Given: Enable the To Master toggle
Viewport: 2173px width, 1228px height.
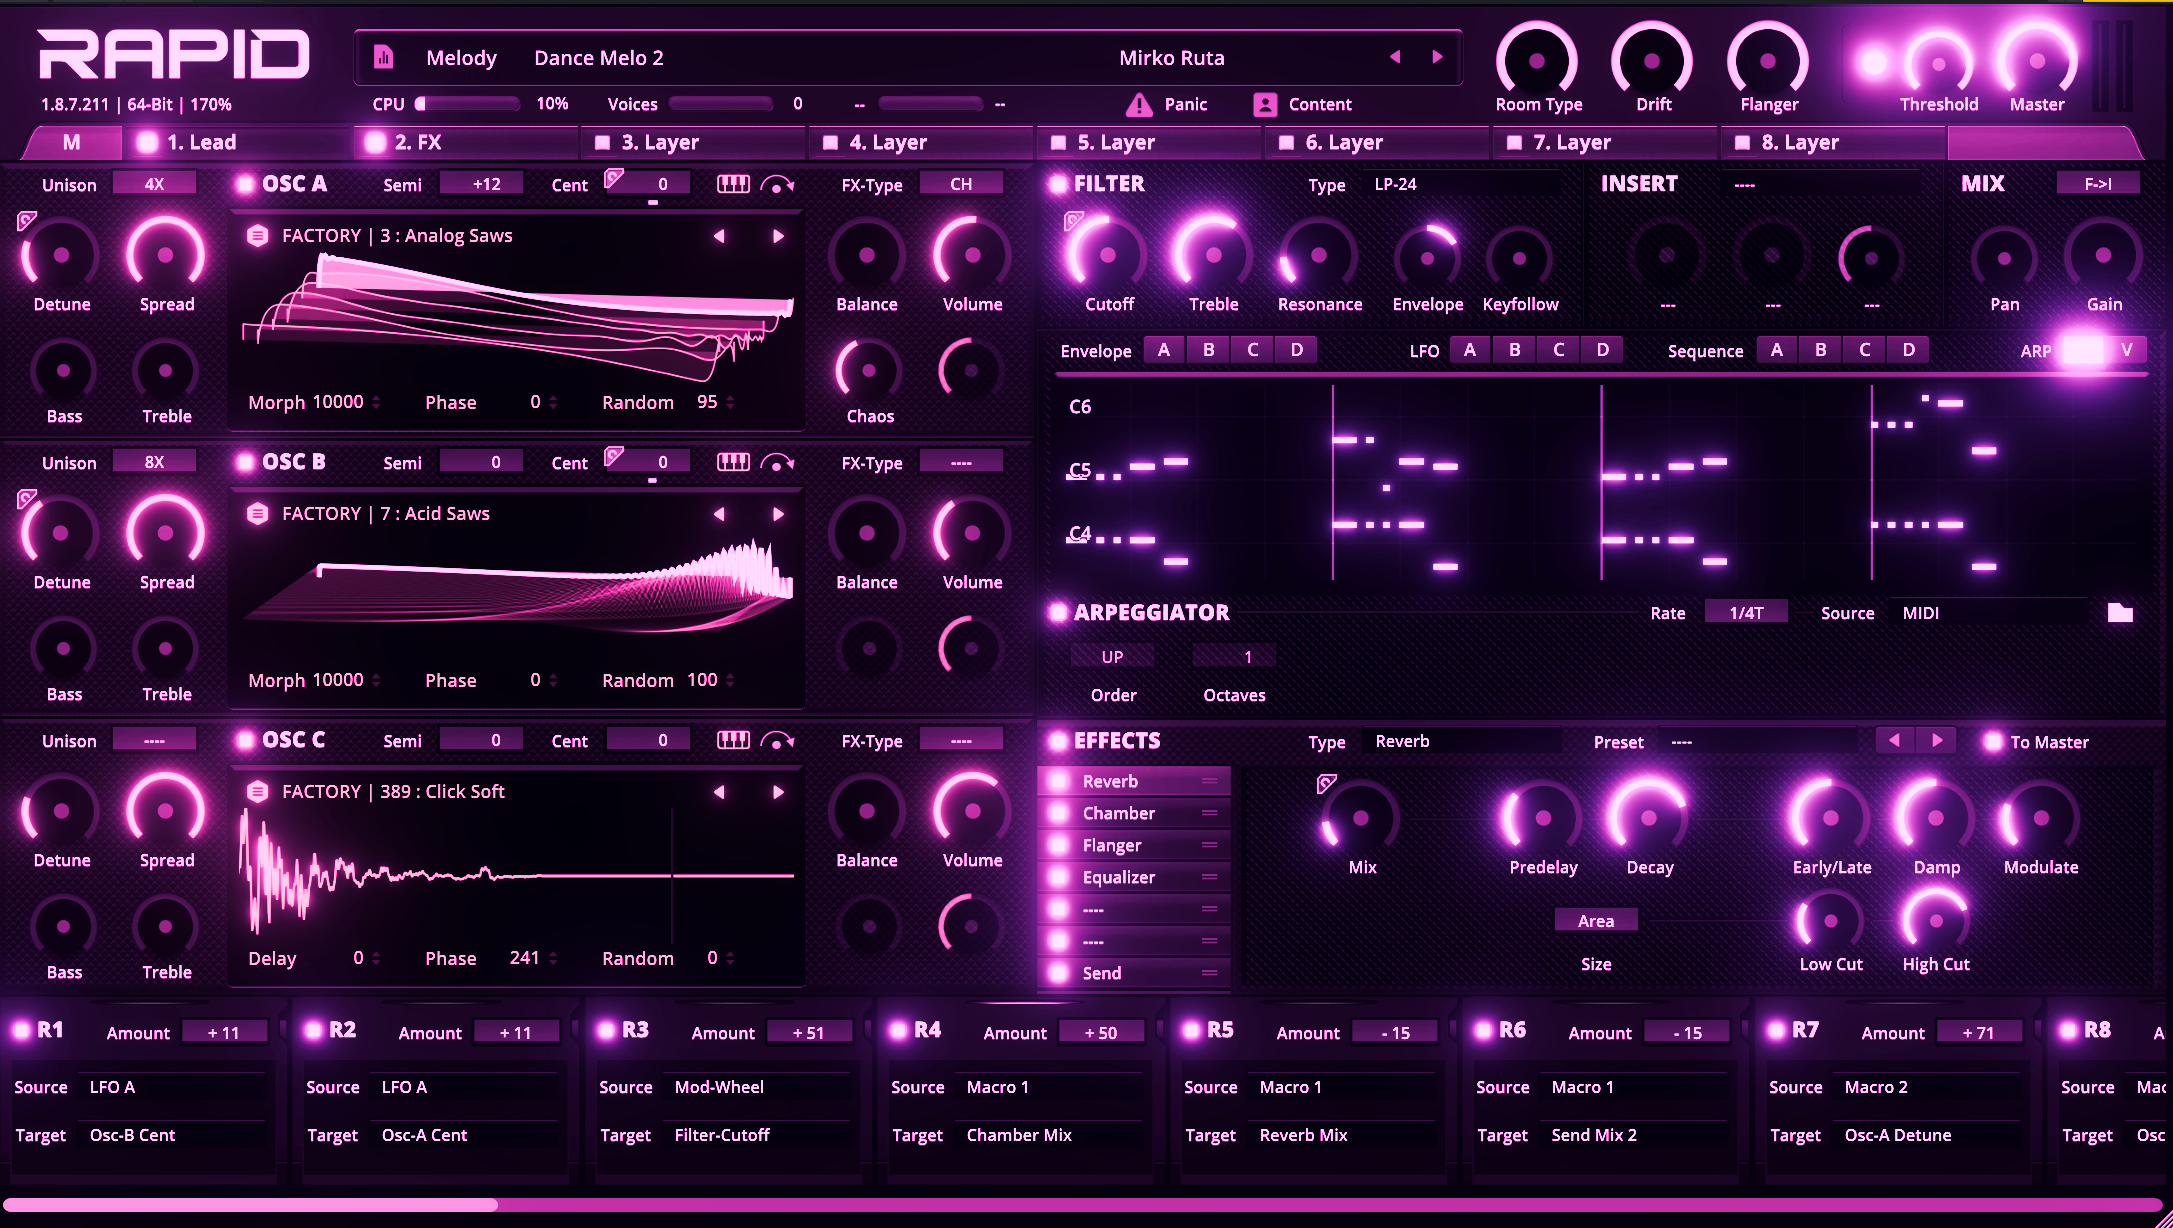Looking at the screenshot, I should 1993,742.
